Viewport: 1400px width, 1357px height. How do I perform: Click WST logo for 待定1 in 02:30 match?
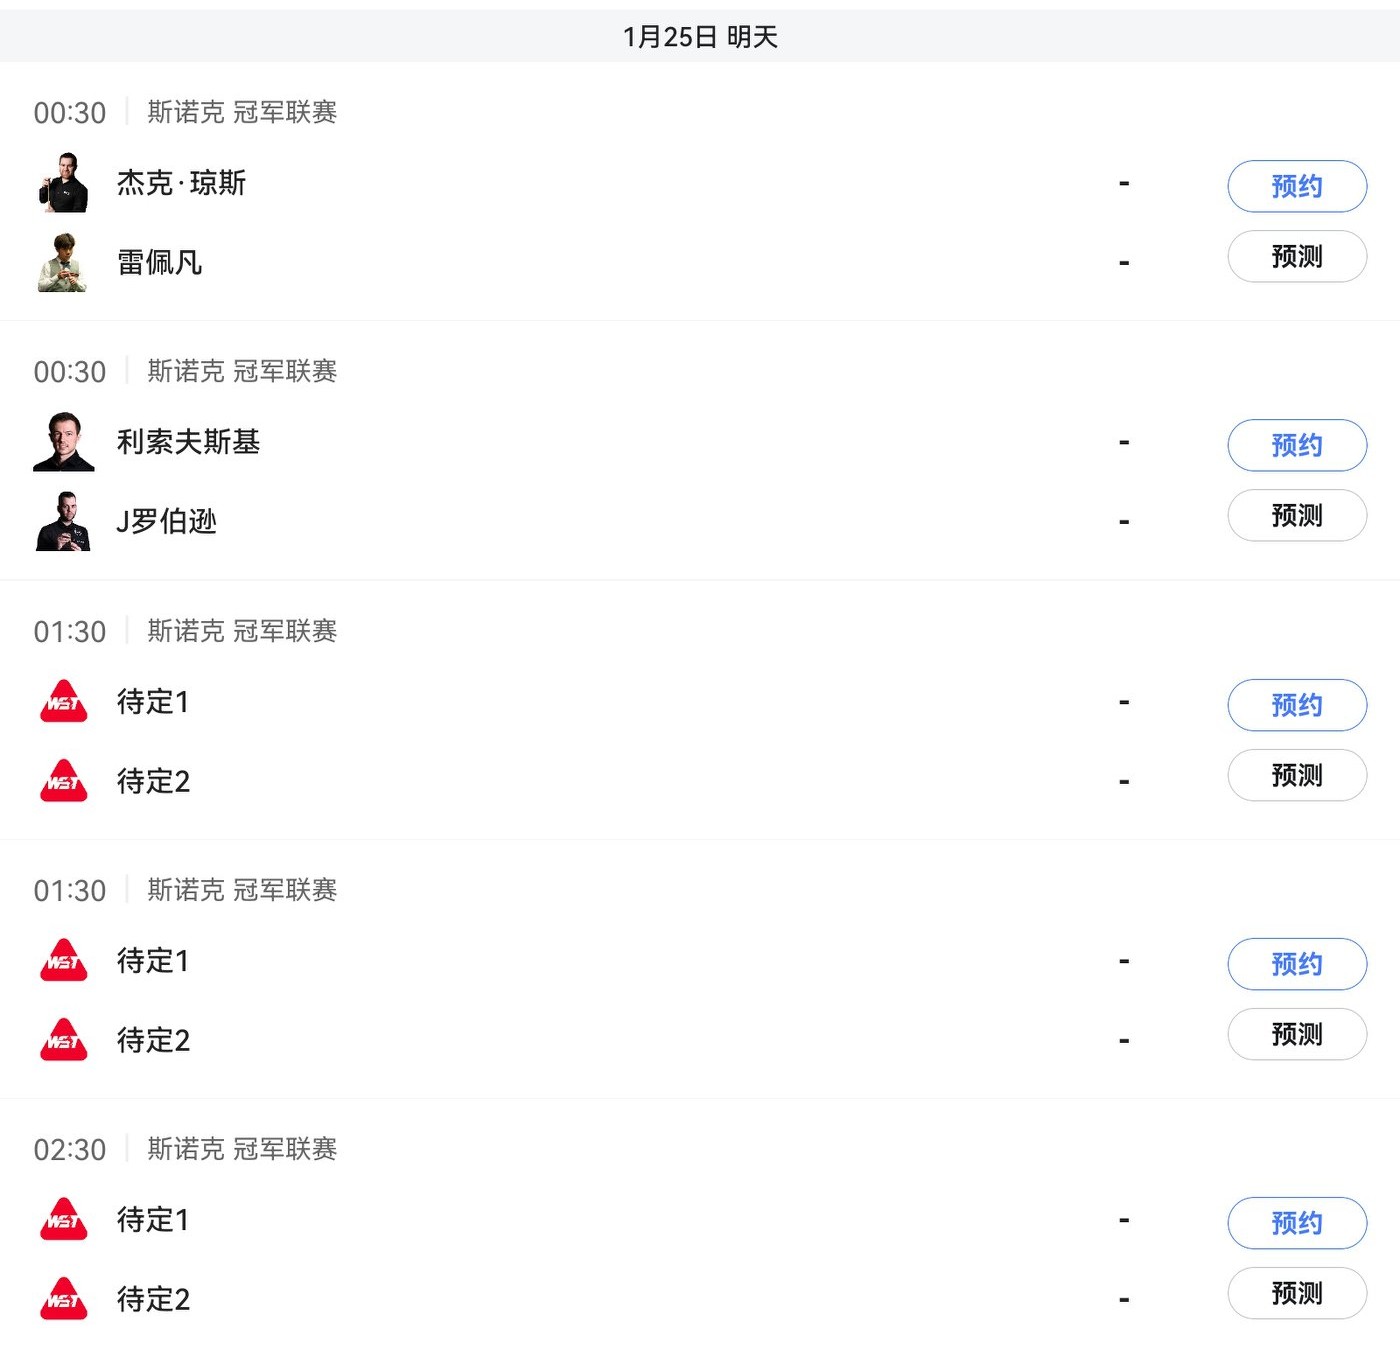[63, 1220]
